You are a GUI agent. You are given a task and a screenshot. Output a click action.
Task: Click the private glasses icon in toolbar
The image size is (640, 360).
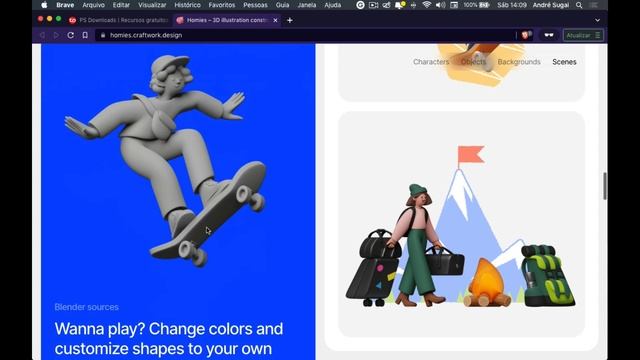point(549,36)
